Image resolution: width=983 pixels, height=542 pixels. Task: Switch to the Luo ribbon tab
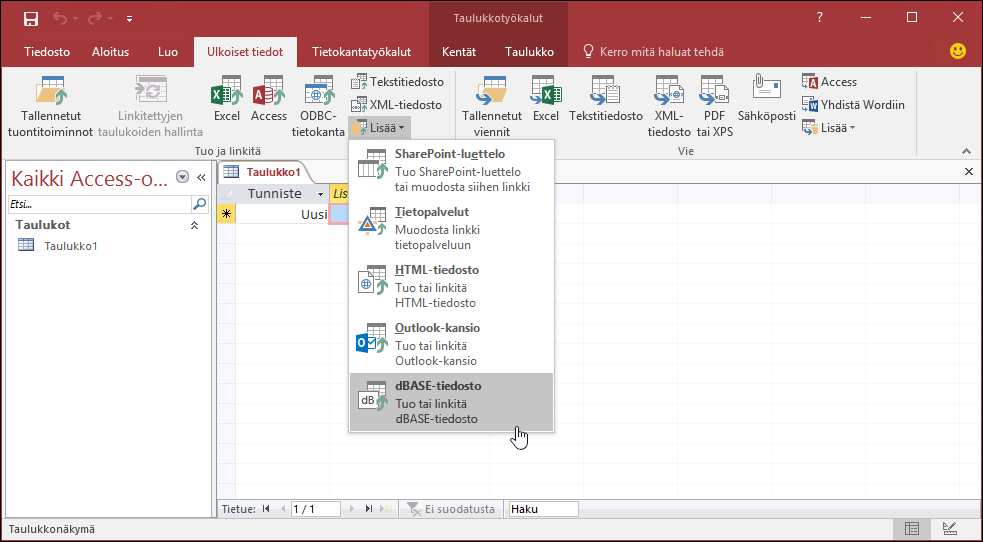tap(167, 52)
